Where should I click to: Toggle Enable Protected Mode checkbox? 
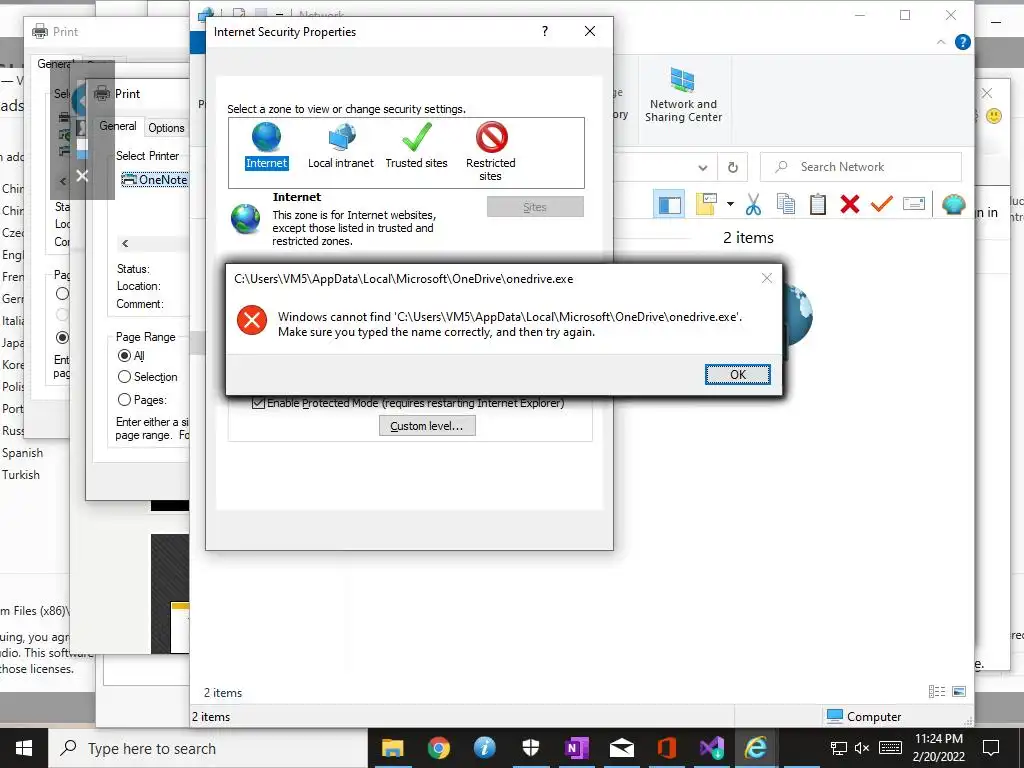pyautogui.click(x=259, y=403)
